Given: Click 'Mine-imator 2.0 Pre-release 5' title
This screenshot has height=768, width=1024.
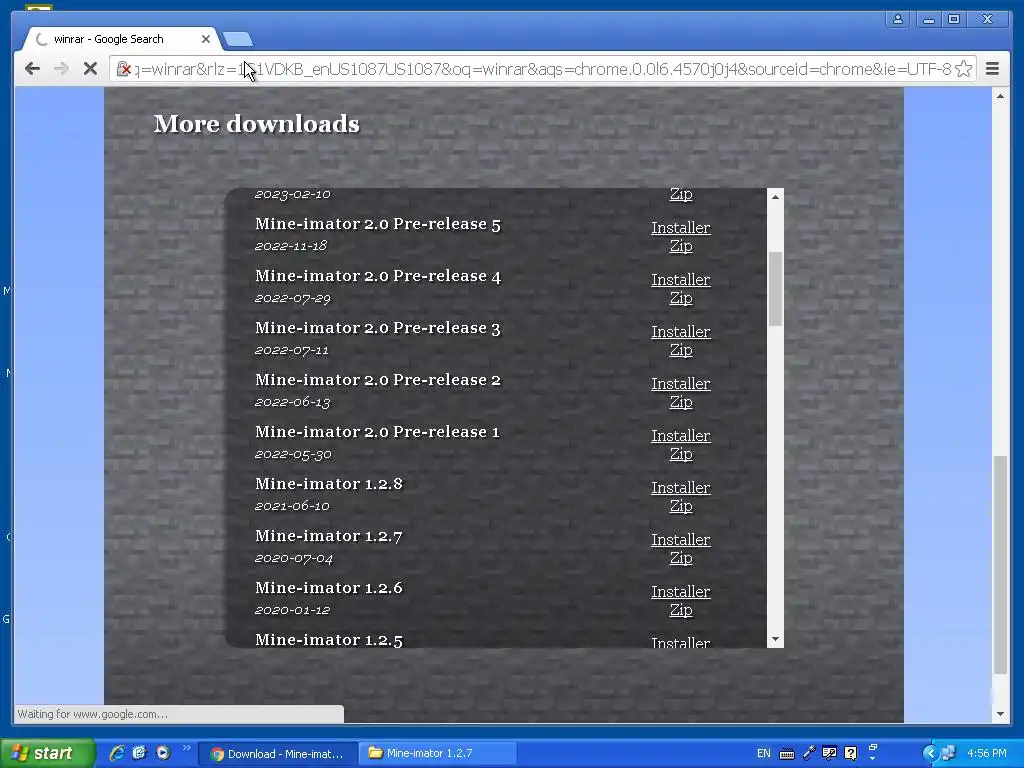Looking at the screenshot, I should (x=377, y=224).
